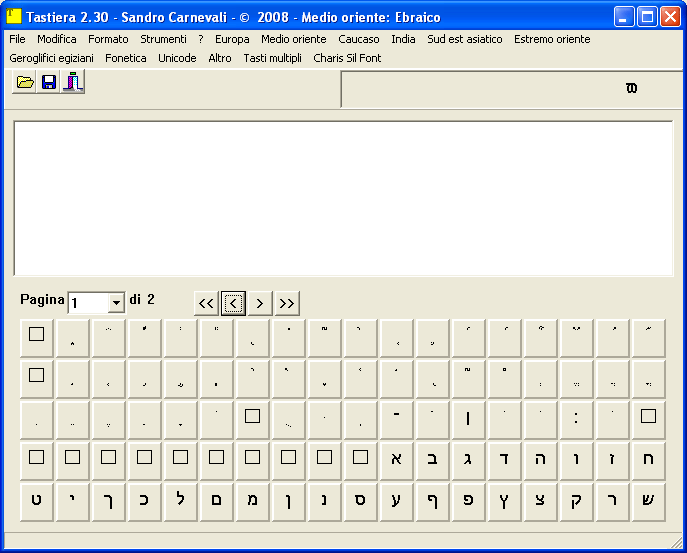This screenshot has width=687, height=553.
Task: Click the Hebrew letter pe key
Action: pos(468,500)
